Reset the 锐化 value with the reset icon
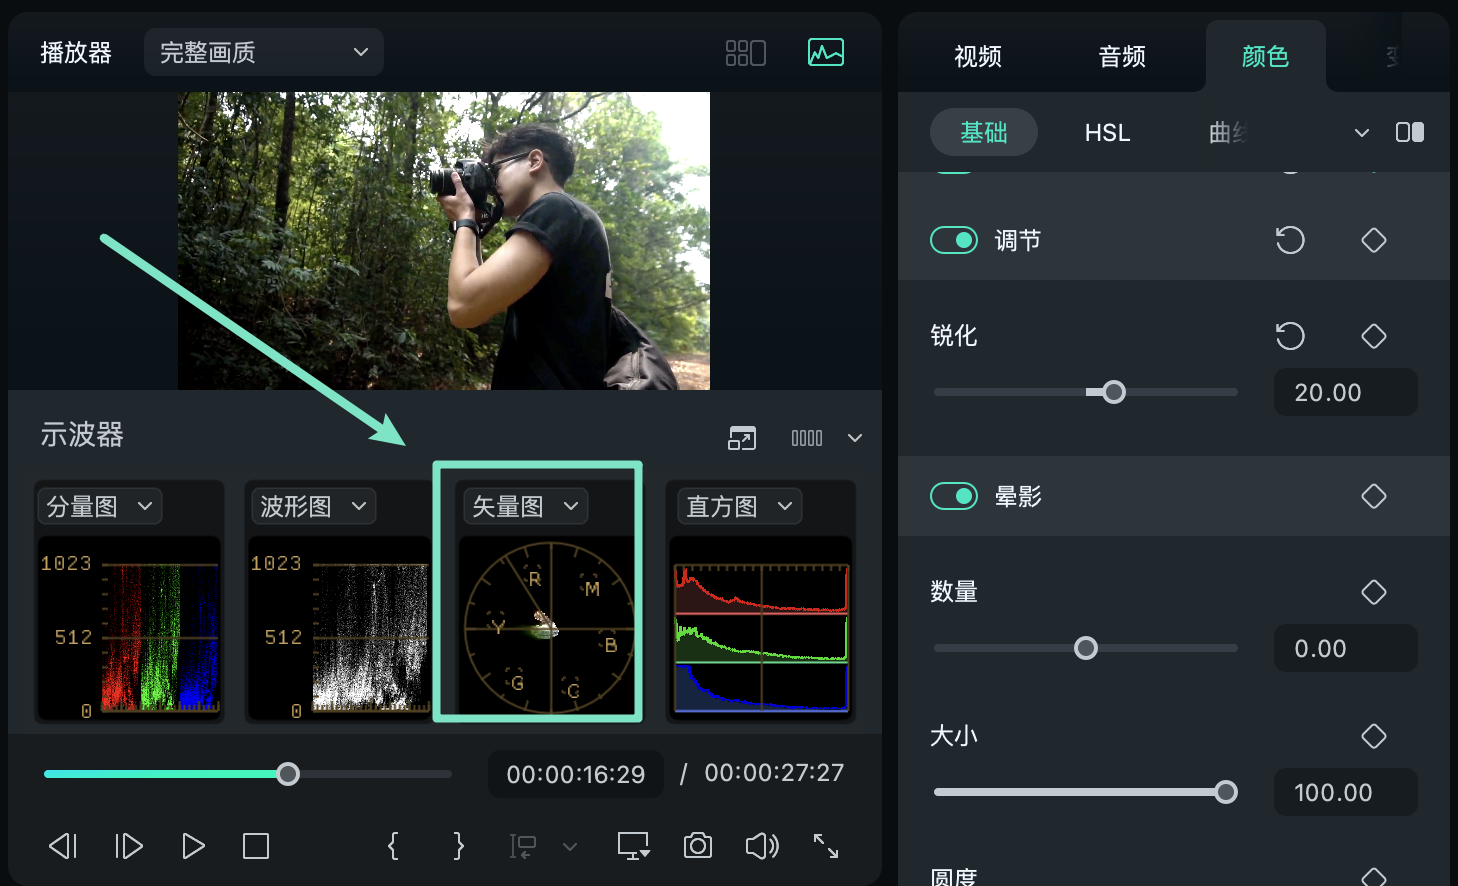This screenshot has height=886, width=1458. [x=1290, y=336]
